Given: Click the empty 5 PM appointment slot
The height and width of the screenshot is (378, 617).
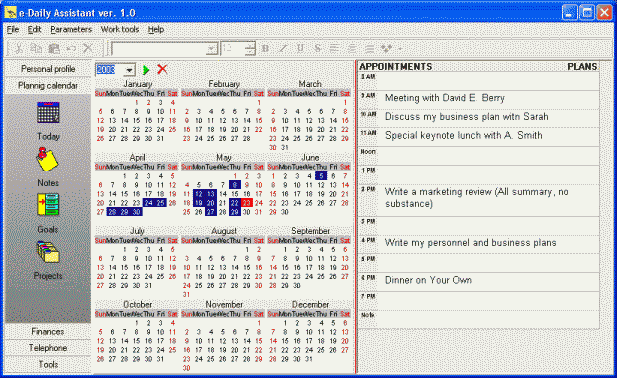Looking at the screenshot, I should tap(488, 264).
